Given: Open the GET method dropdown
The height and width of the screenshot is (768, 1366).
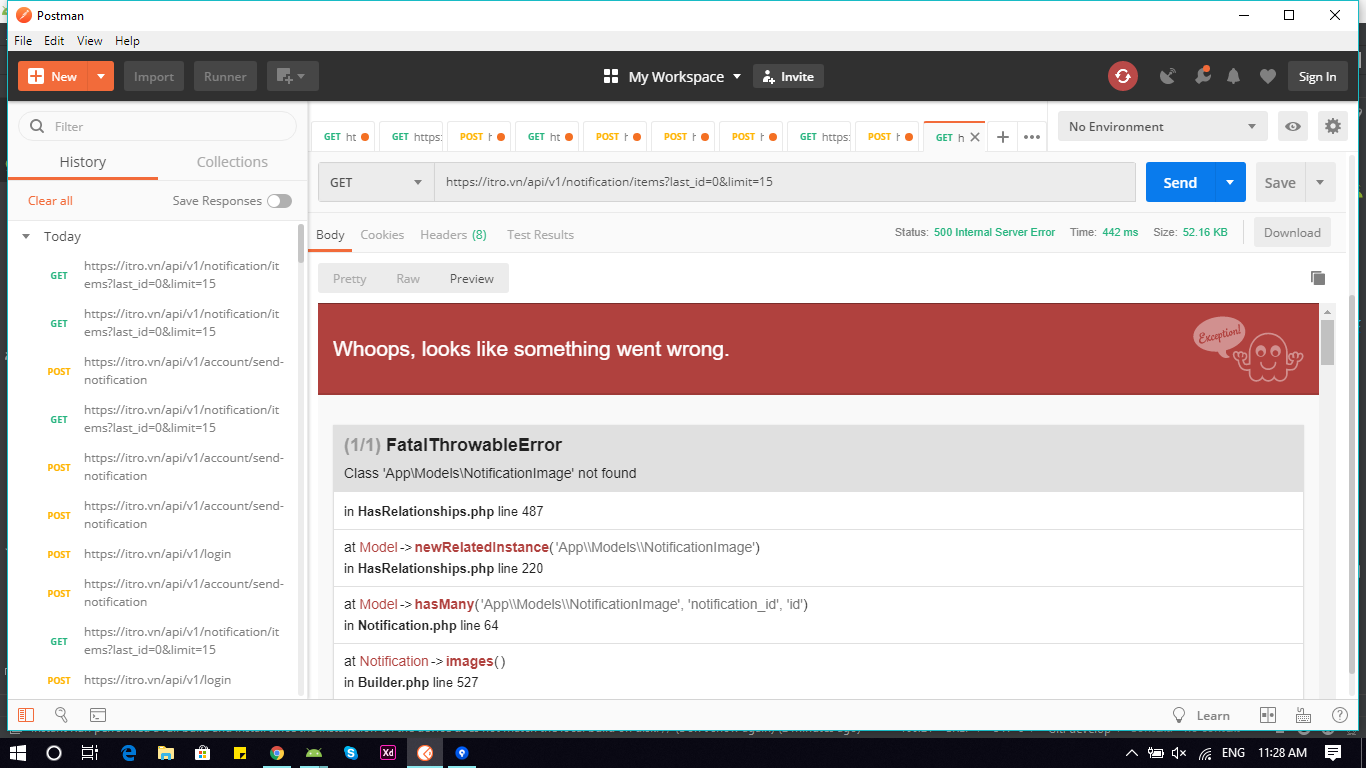Looking at the screenshot, I should (376, 182).
